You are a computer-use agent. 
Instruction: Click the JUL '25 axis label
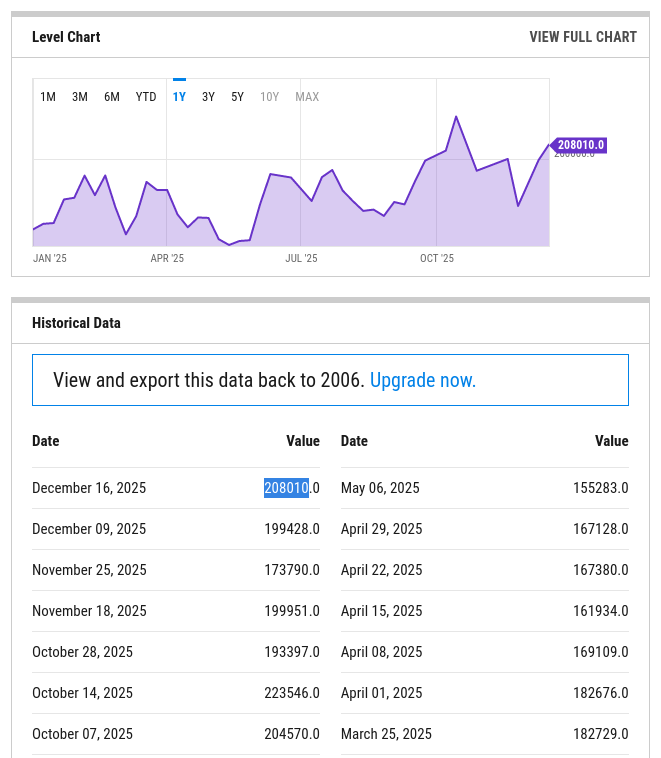[x=301, y=258]
